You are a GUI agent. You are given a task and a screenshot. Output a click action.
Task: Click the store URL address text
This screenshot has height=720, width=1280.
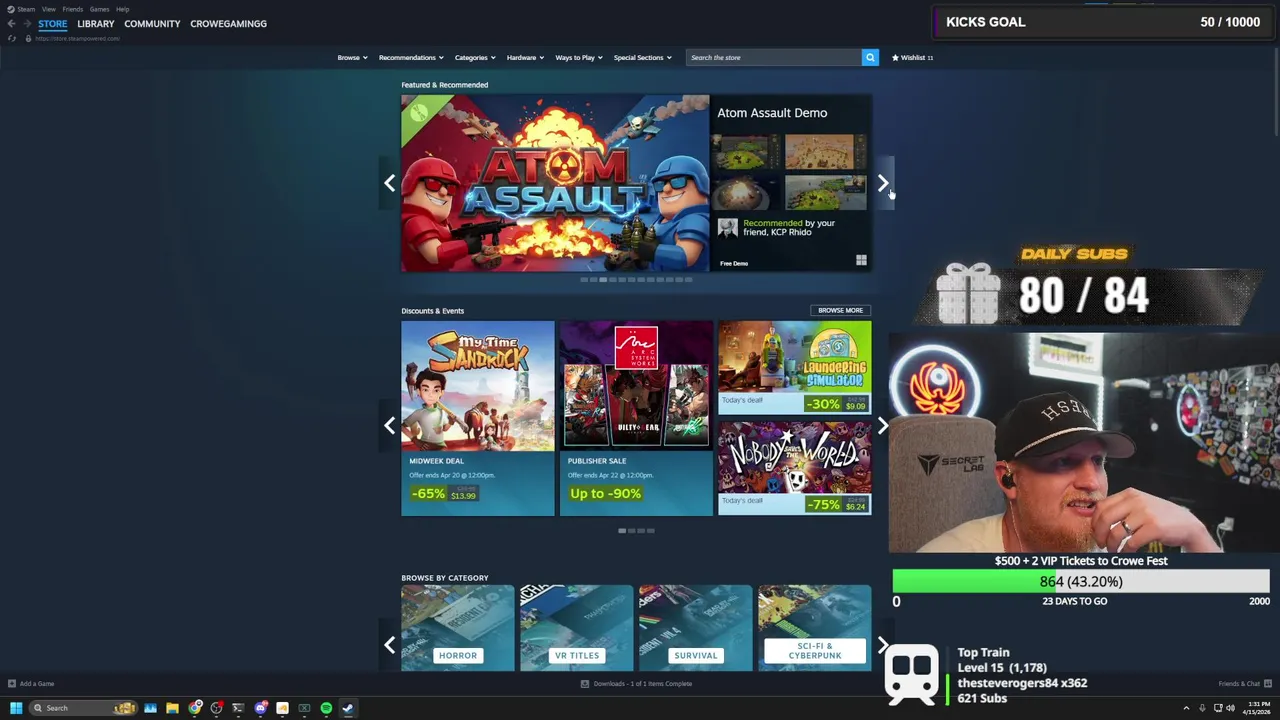(x=78, y=38)
